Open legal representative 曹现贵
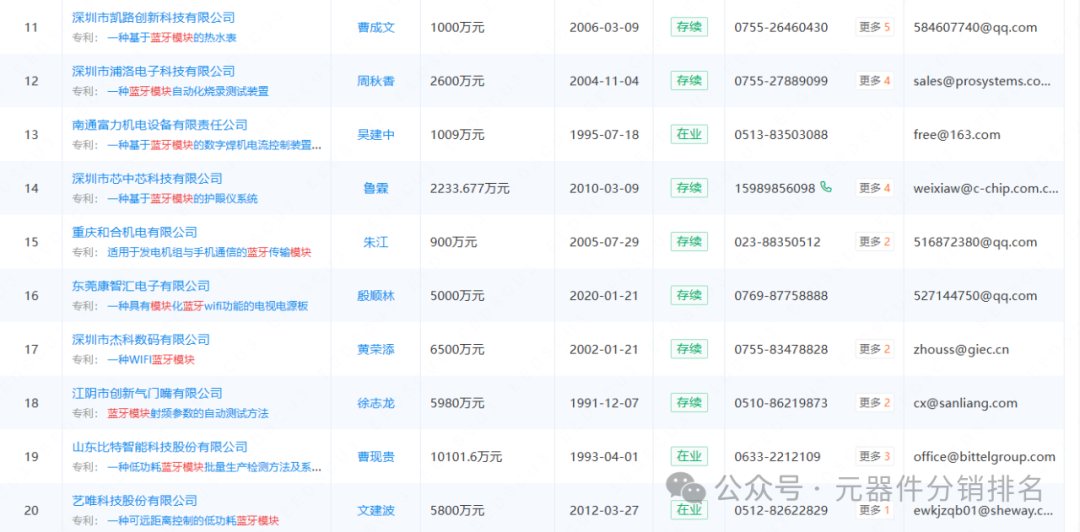Image resolution: width=1080 pixels, height=532 pixels. click(376, 458)
